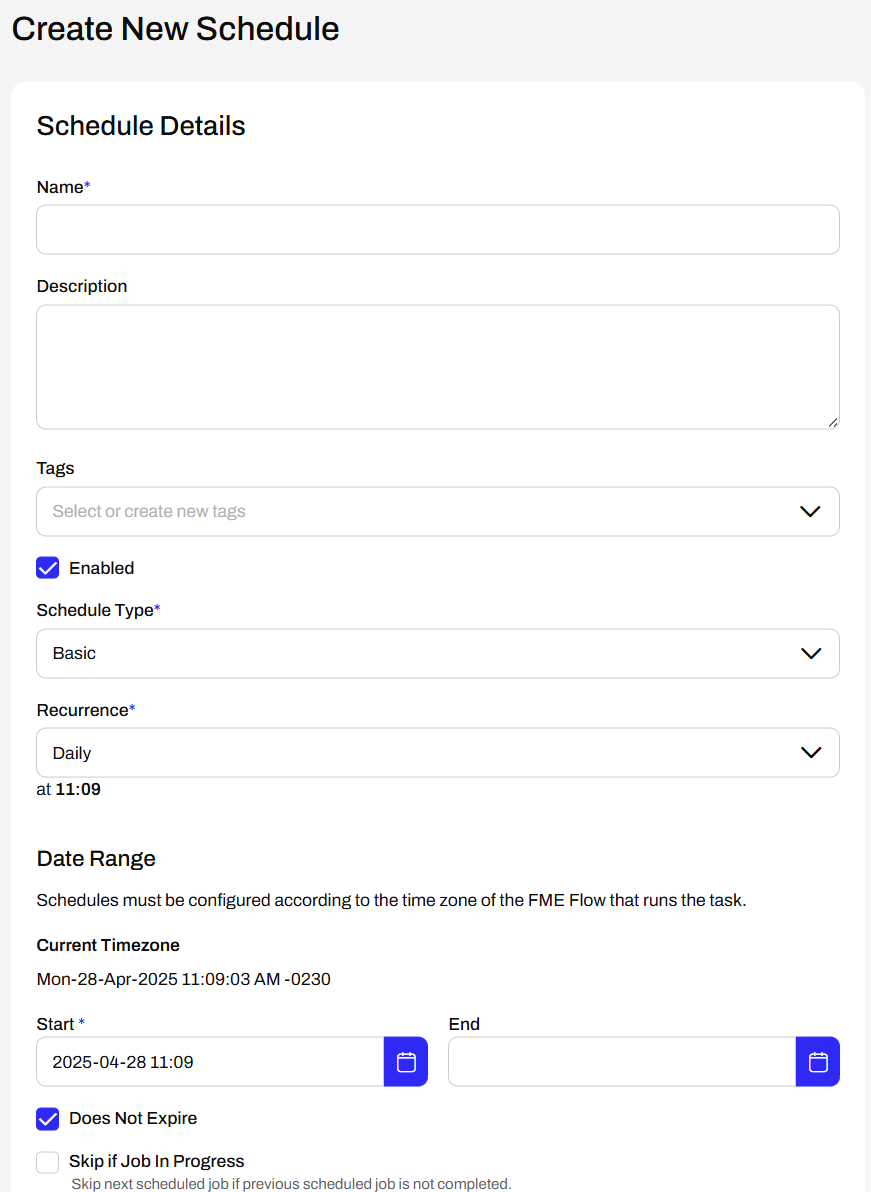Click the Schedule Type chevron arrow
Screen dimensions: 871x1192
pos(811,653)
